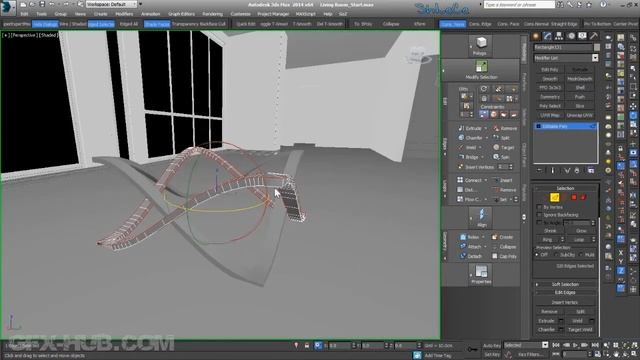Screen dimensions: 640x360
Task: Open the Hierarchy command panel tab
Action: pos(559,36)
